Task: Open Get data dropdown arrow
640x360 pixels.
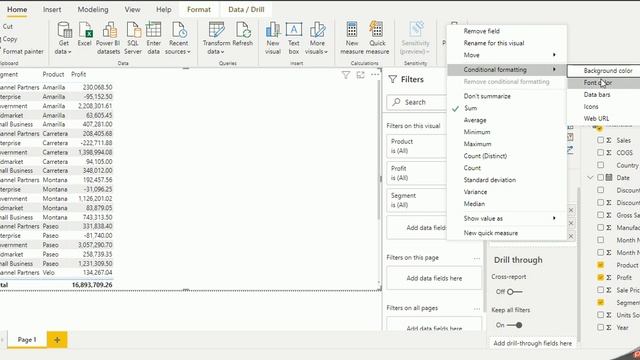Action: 69,52
